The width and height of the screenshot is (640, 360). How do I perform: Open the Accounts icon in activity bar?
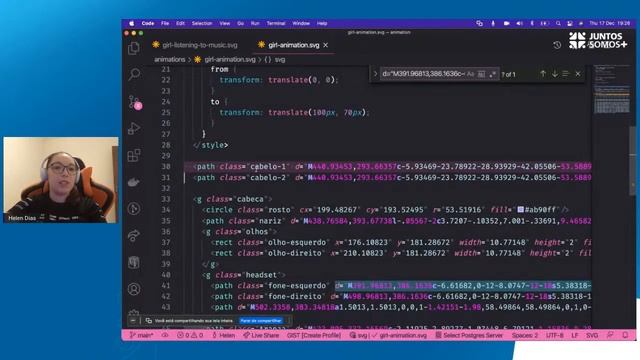pyautogui.click(x=134, y=289)
